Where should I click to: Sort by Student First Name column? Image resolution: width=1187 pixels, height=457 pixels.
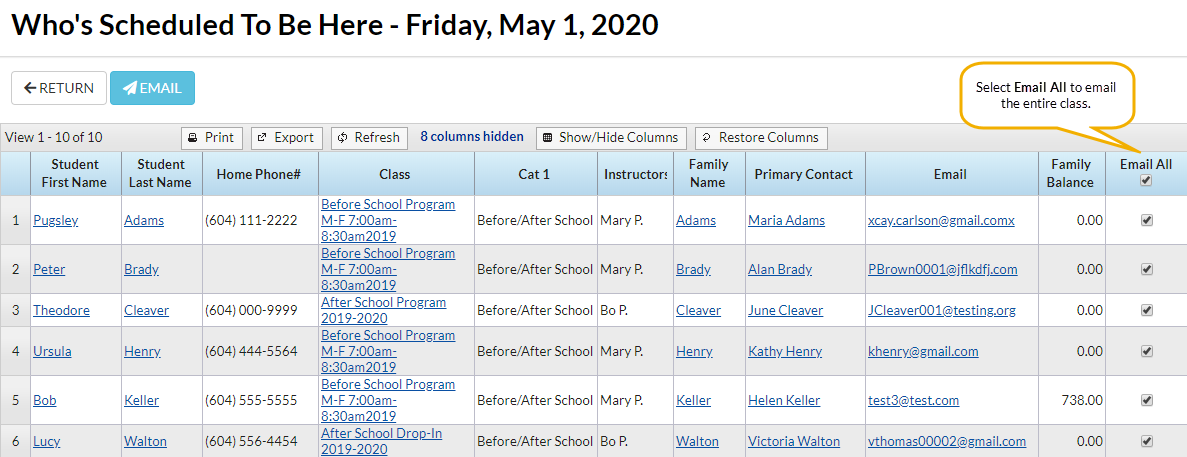pyautogui.click(x=75, y=174)
